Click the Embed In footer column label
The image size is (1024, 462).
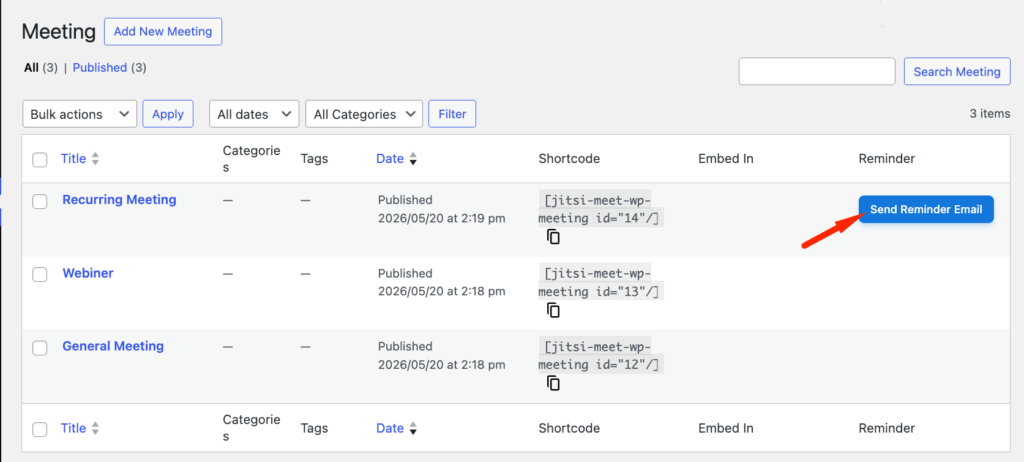(726, 429)
